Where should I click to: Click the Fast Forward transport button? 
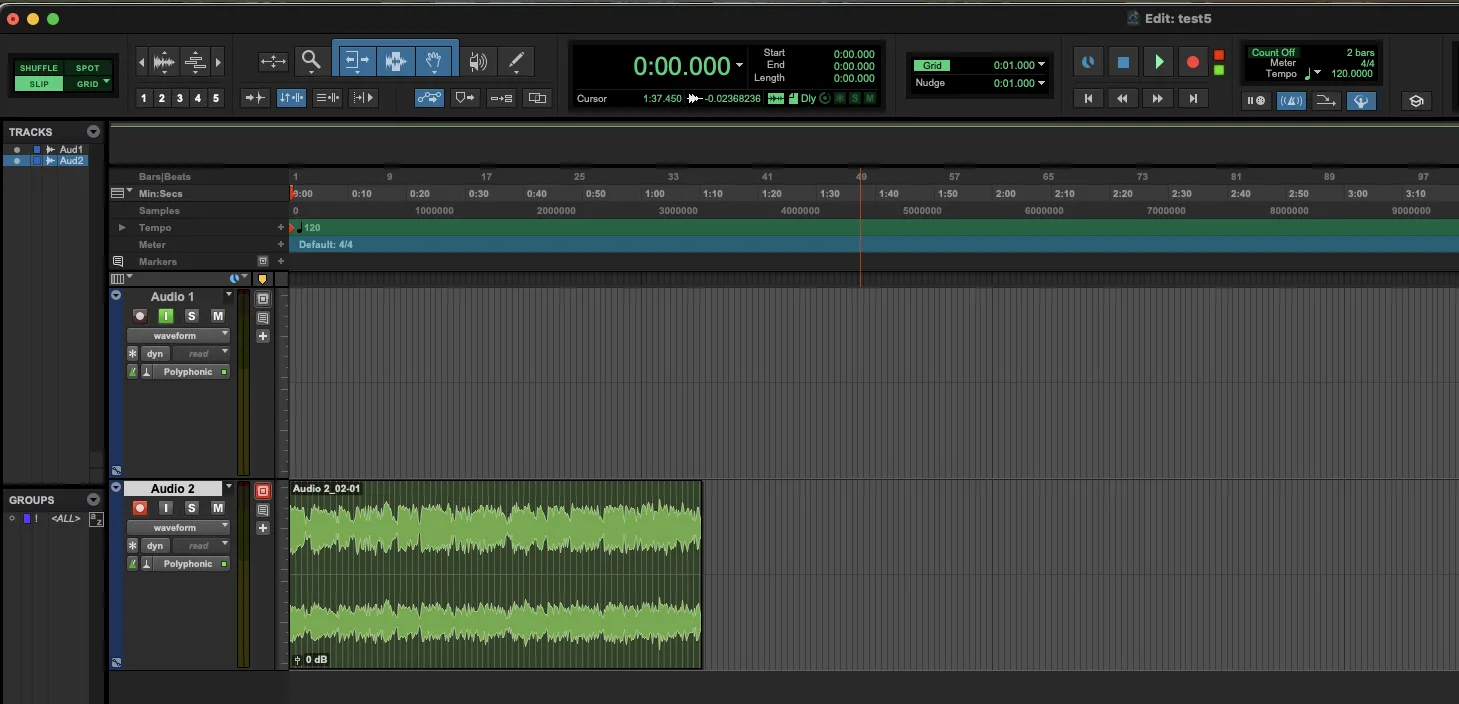point(1158,98)
